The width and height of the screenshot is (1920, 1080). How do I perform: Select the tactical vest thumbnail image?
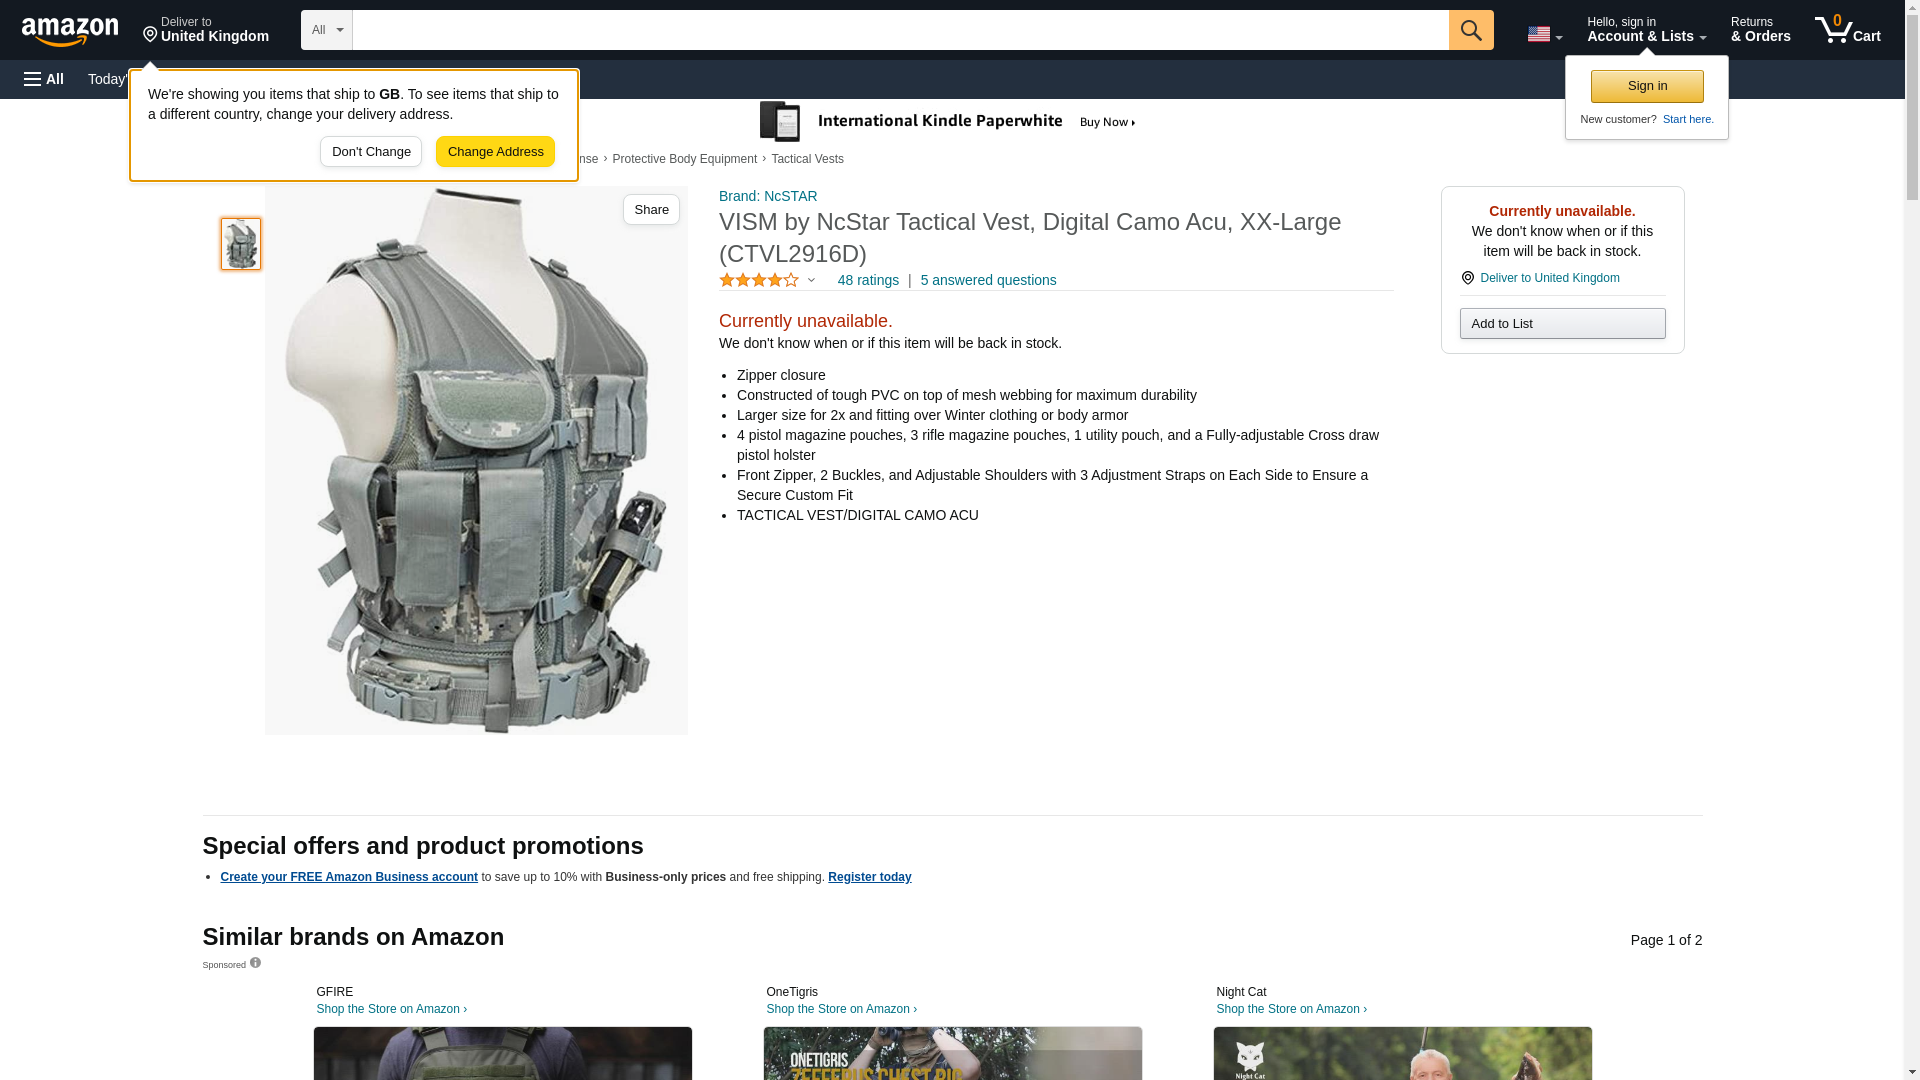click(x=241, y=244)
